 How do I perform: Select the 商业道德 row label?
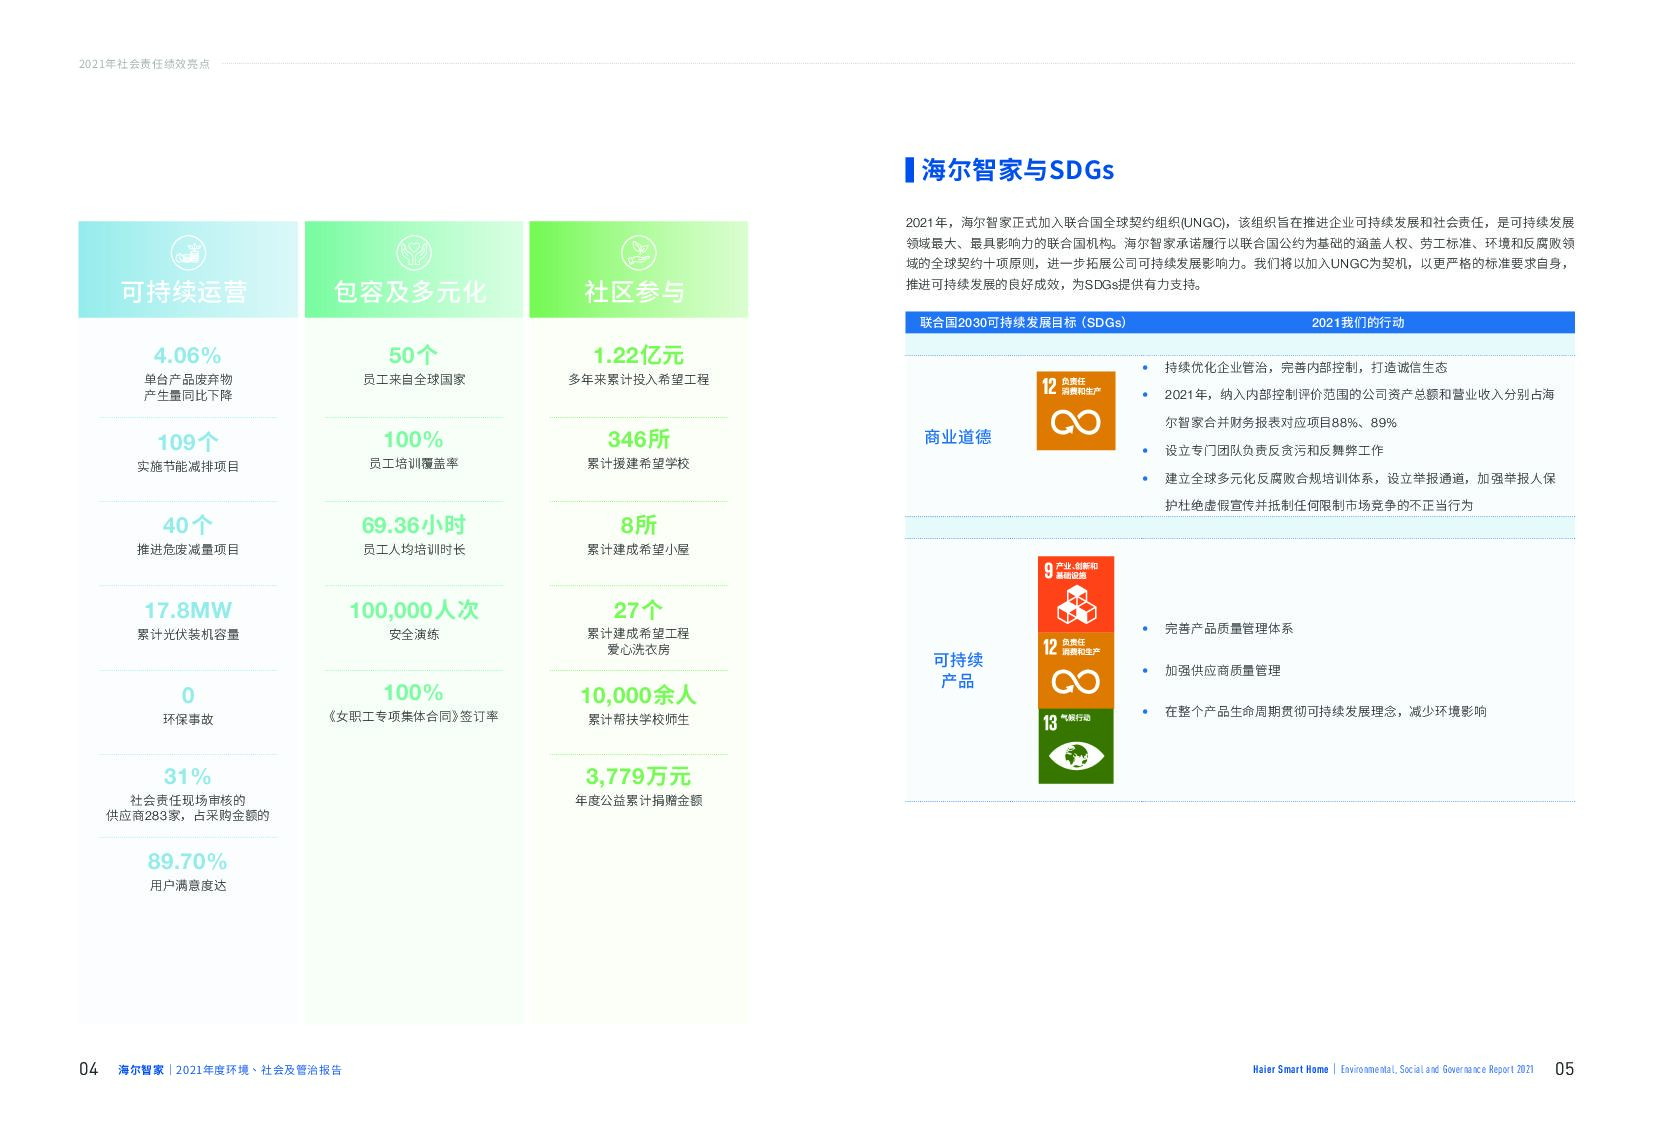[x=958, y=437]
